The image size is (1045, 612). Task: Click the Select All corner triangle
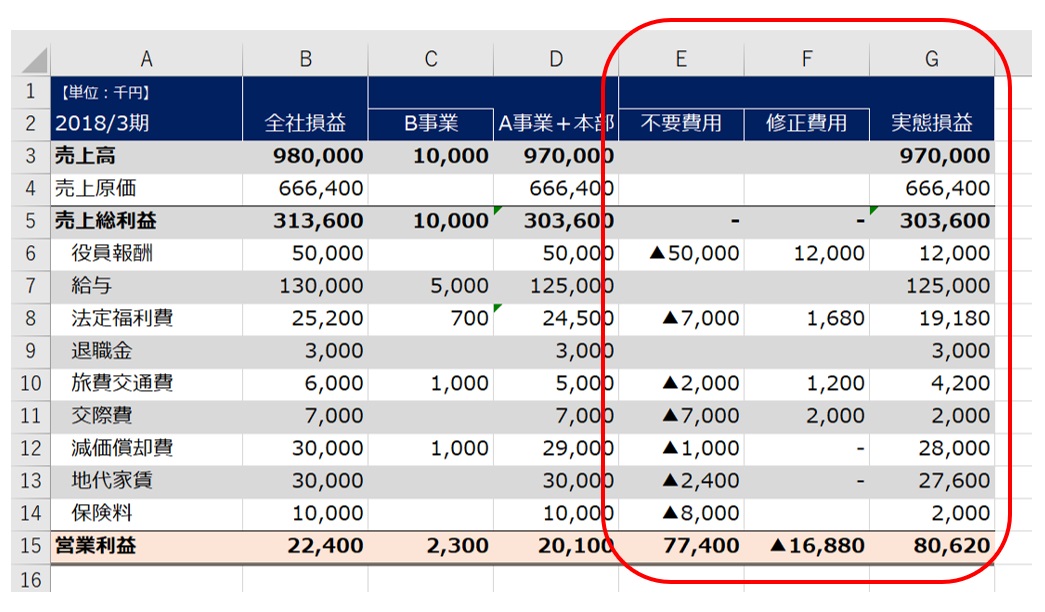click(33, 60)
